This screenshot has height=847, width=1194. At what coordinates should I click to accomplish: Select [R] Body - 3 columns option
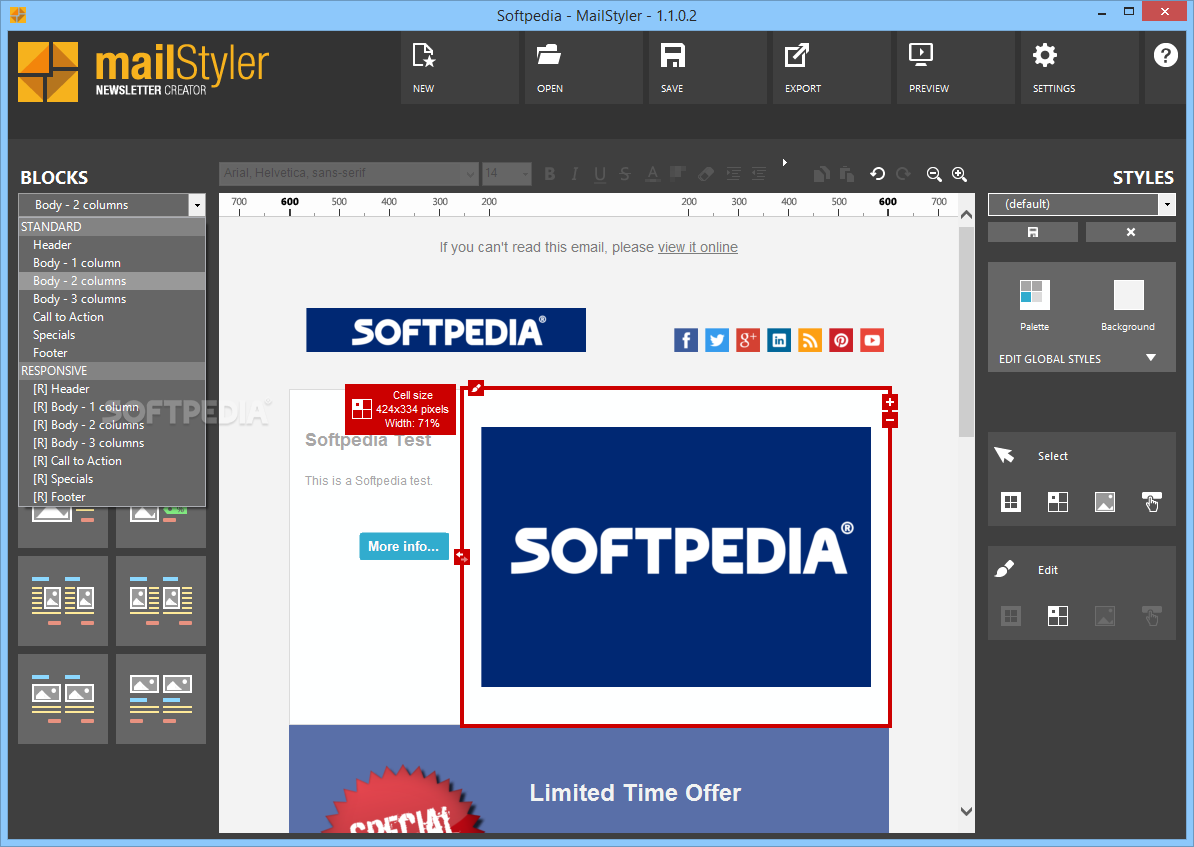tap(112, 443)
